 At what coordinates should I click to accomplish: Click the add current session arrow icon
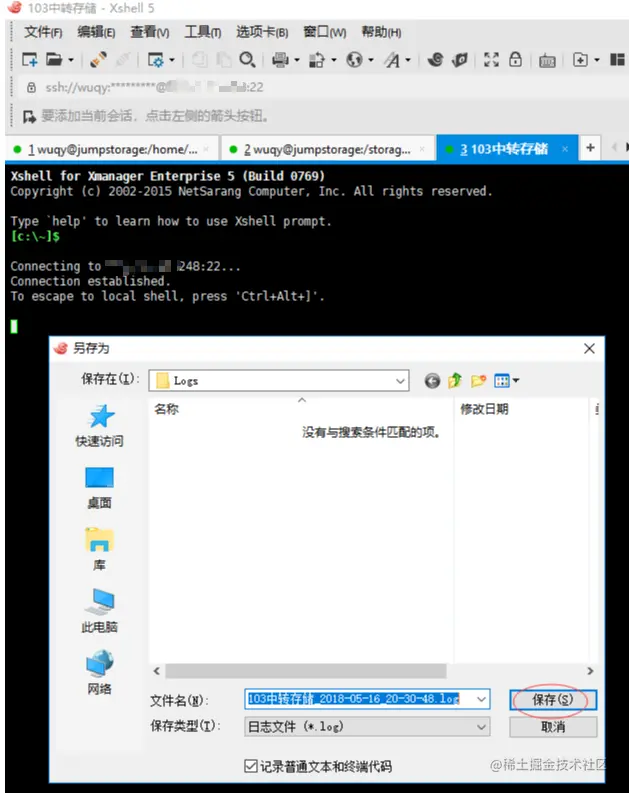click(x=29, y=116)
